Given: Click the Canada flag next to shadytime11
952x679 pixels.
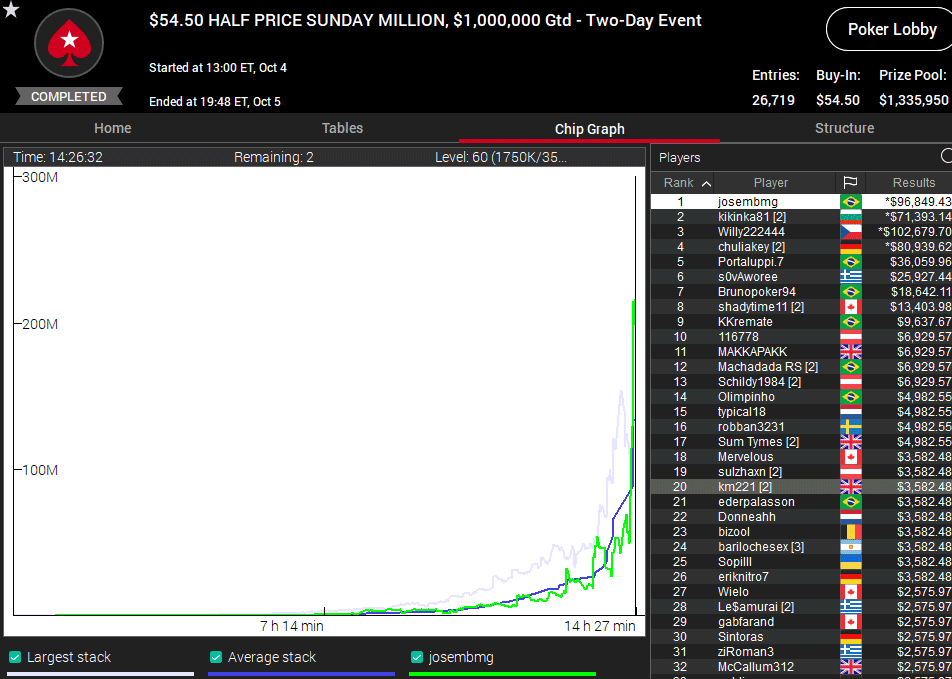Looking at the screenshot, I should click(851, 307).
